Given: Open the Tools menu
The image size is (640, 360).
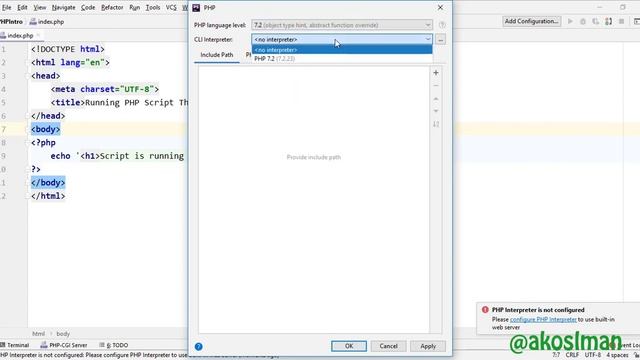Looking at the screenshot, I should click(153, 7).
